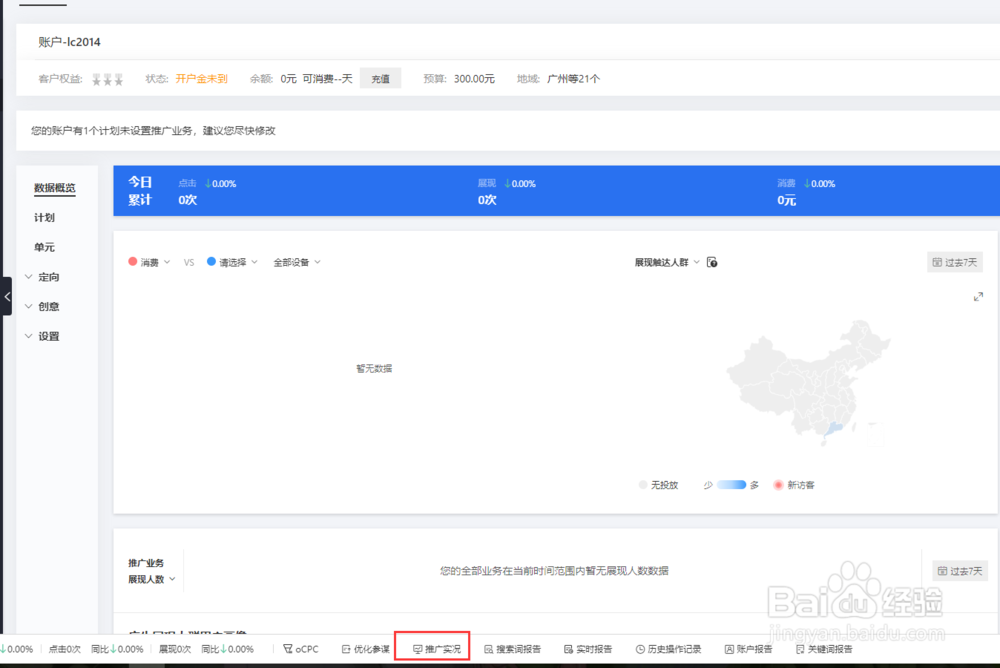Open the 消费 metric dropdown
The width and height of the screenshot is (1000, 668).
coord(149,262)
